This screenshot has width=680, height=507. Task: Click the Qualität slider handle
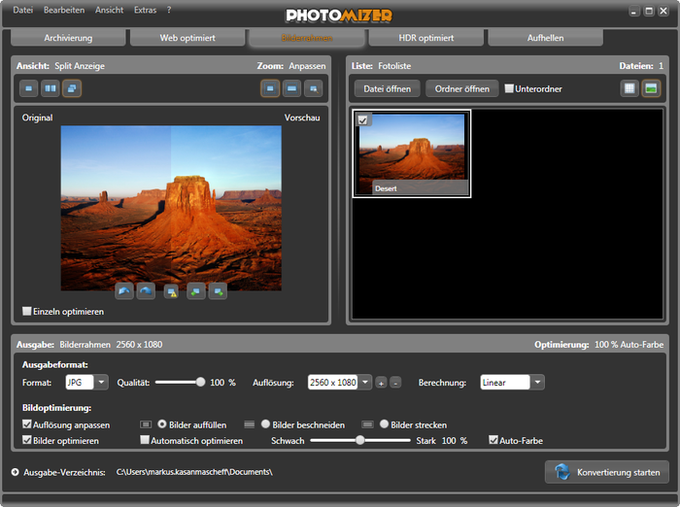pyautogui.click(x=201, y=382)
